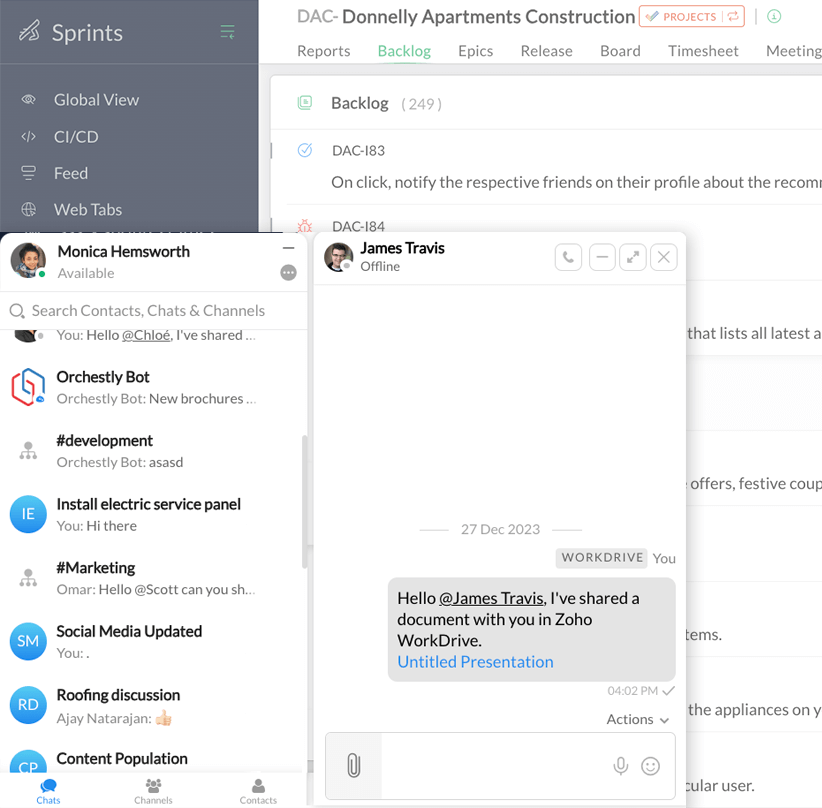Click the WORKDRIVE label tag
The image size is (822, 808).
(x=602, y=557)
